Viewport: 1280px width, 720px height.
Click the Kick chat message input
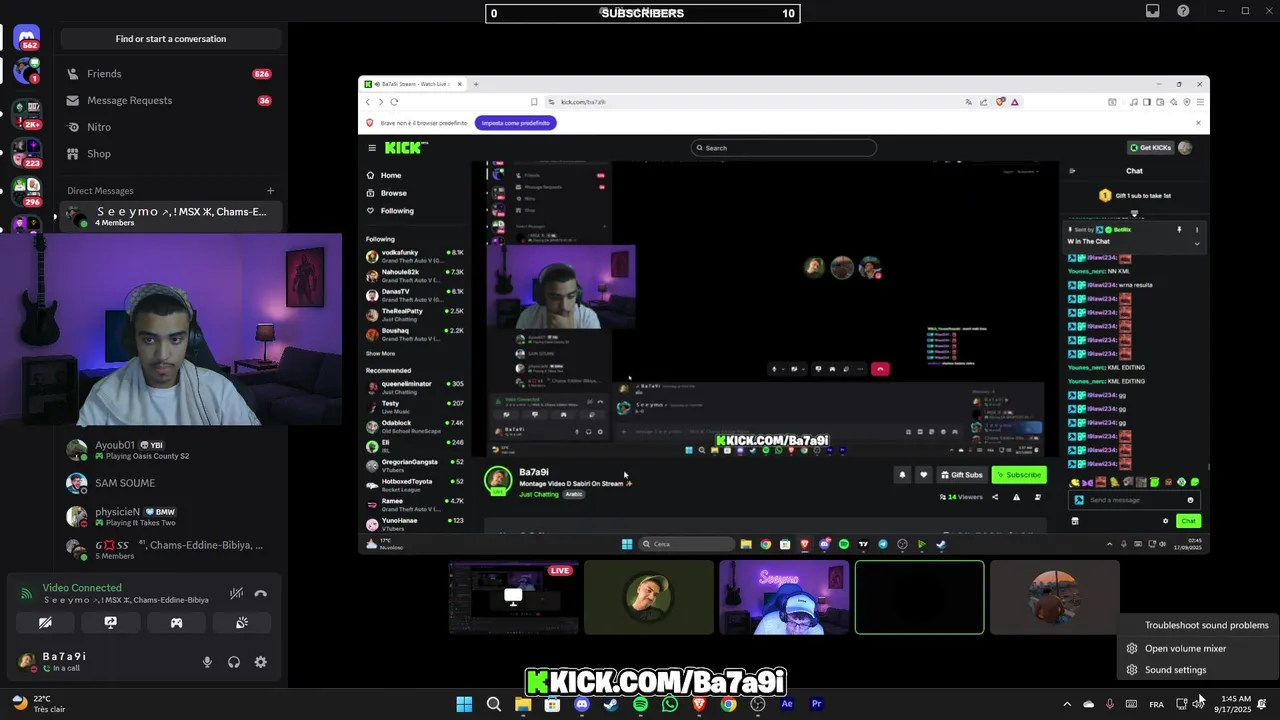tap(1135, 500)
